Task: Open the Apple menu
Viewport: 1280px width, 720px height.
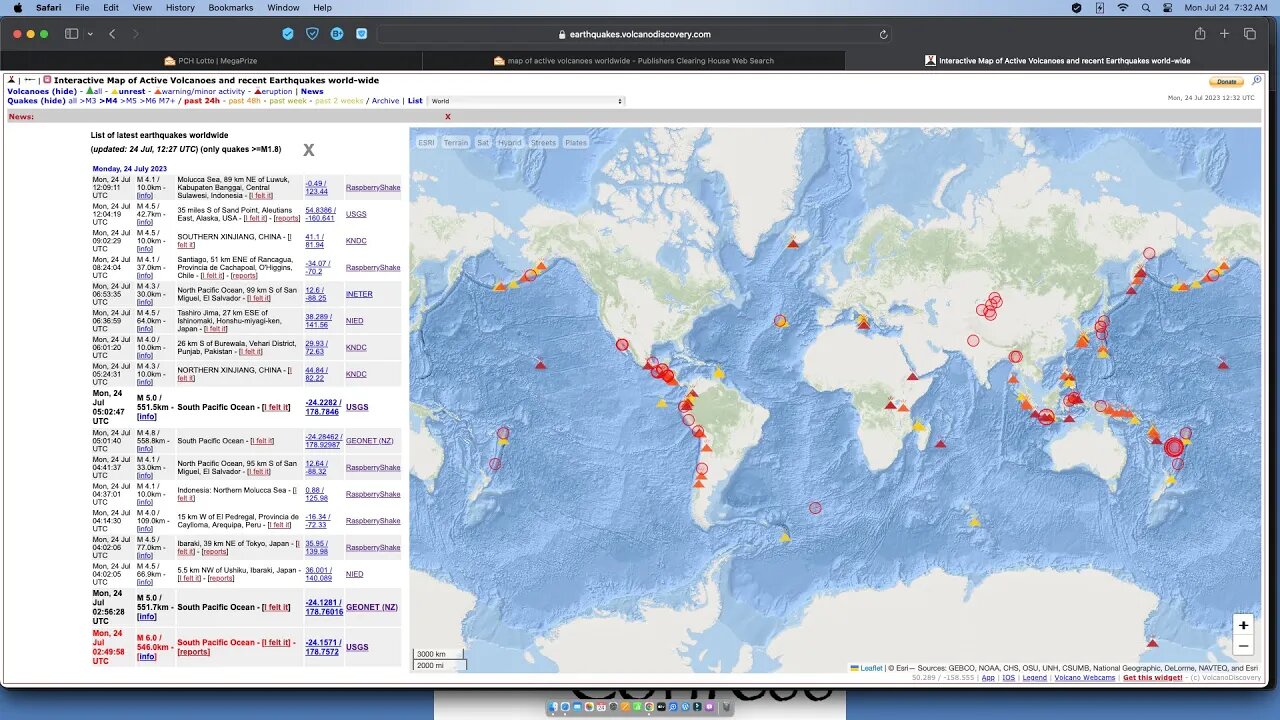Action: pos(17,7)
